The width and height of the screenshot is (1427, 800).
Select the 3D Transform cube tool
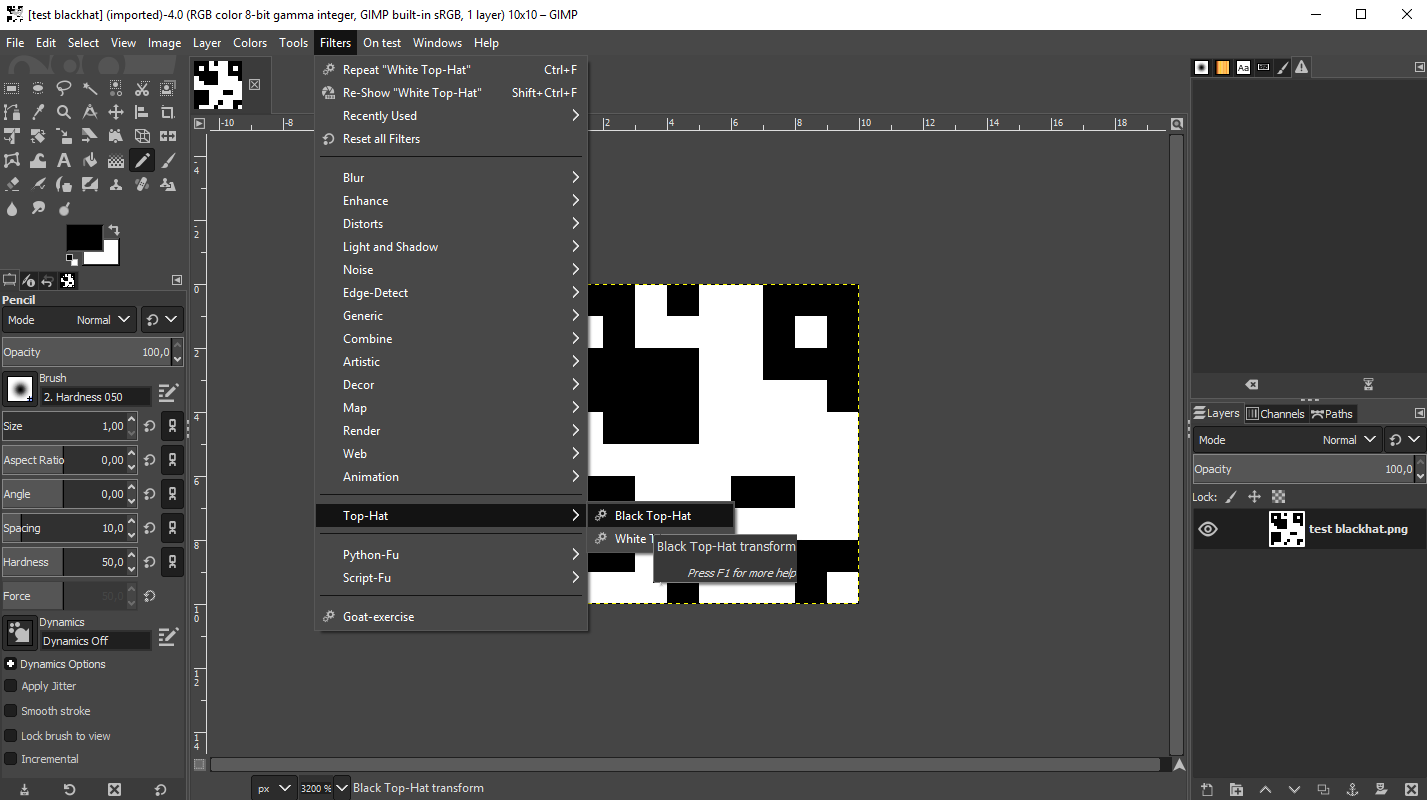142,136
